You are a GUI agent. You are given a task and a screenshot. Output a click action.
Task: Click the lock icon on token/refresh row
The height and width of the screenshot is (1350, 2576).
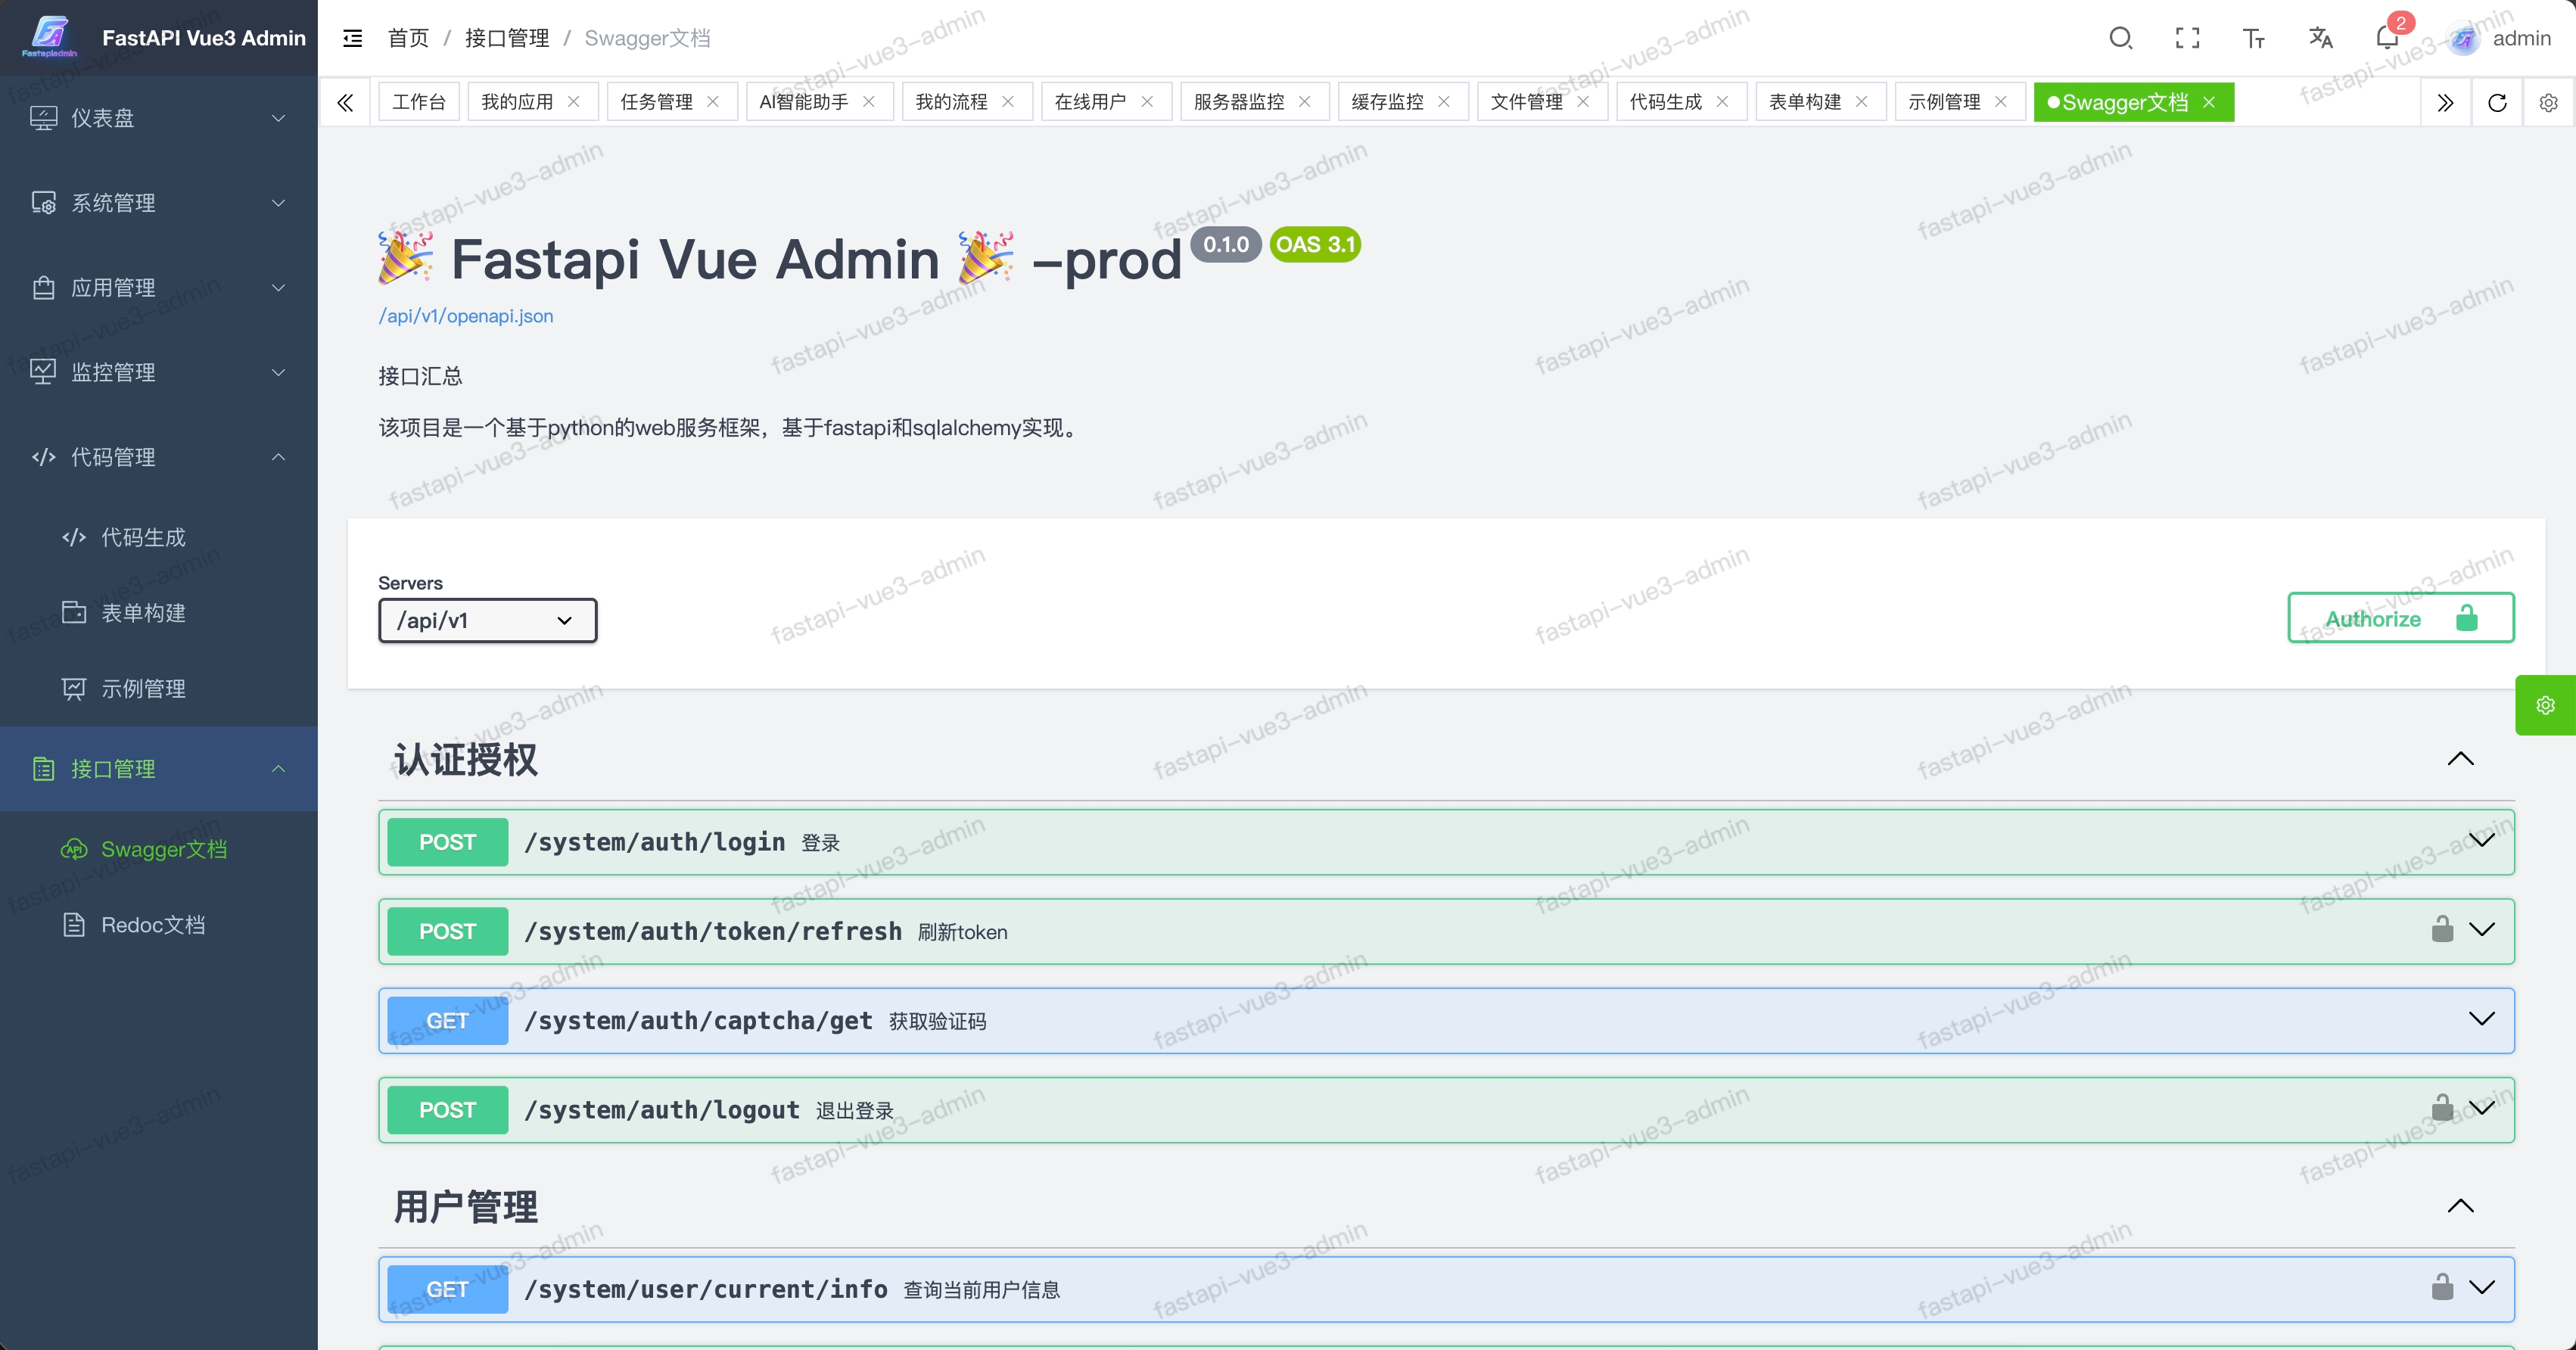[x=2442, y=929]
